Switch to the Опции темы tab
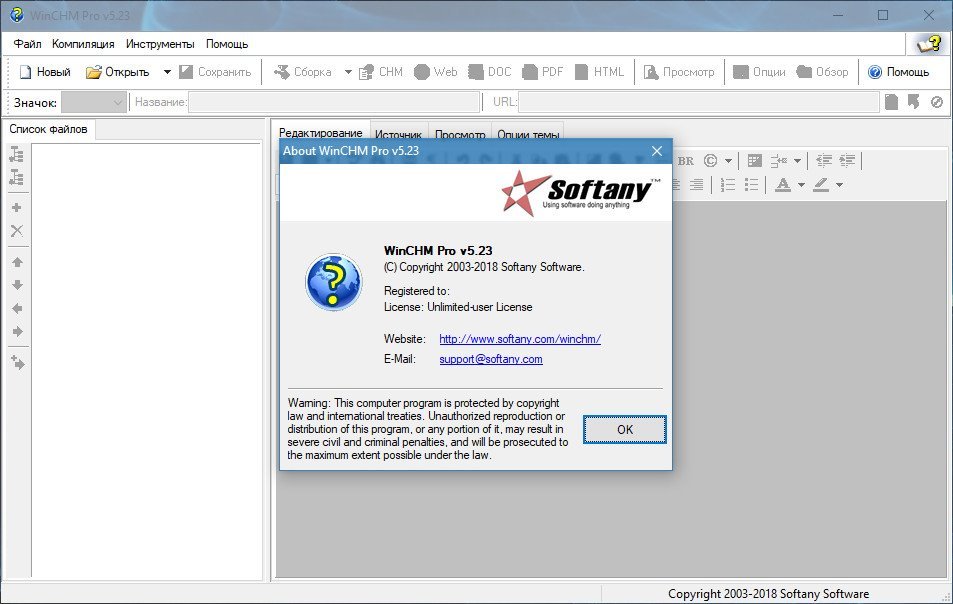 point(528,133)
